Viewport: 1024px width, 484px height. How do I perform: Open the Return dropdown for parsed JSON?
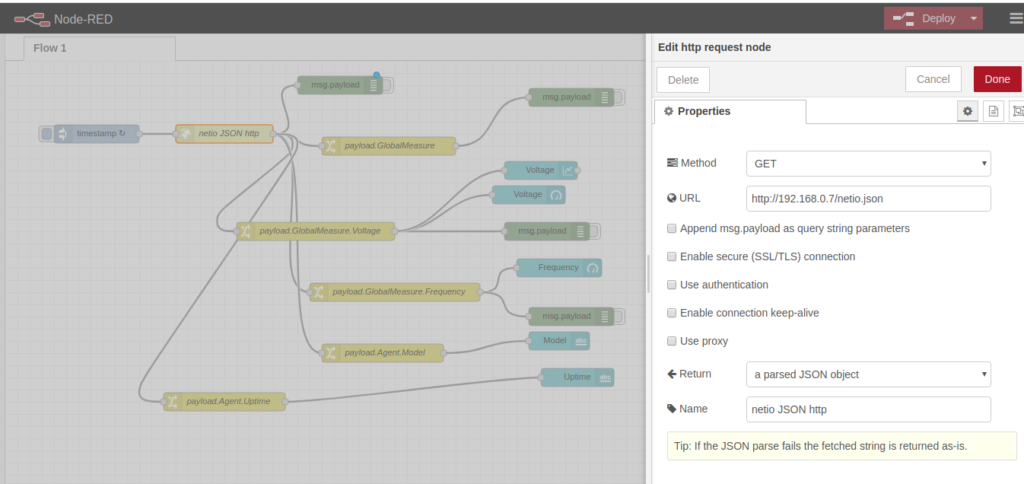click(869, 374)
